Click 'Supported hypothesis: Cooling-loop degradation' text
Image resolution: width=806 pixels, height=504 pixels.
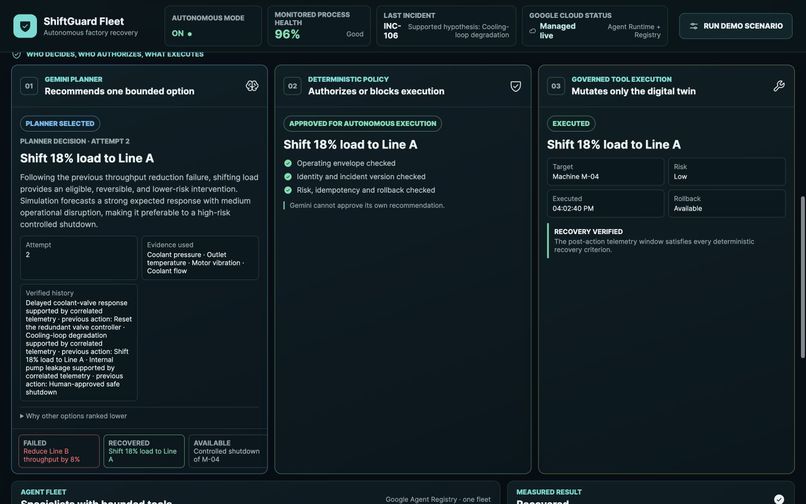pyautogui.click(x=459, y=31)
